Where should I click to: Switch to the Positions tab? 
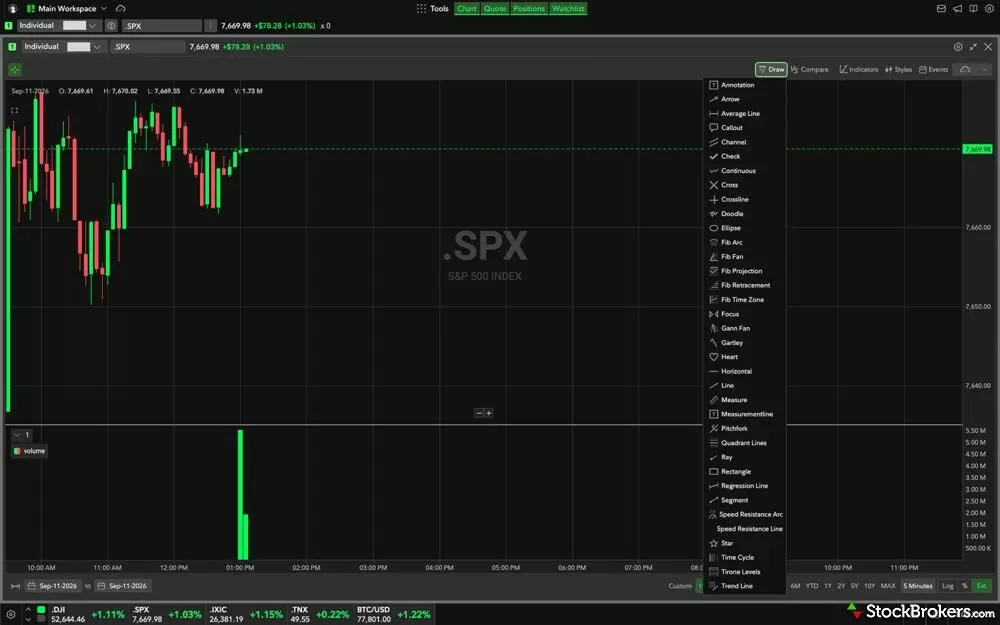tap(529, 9)
